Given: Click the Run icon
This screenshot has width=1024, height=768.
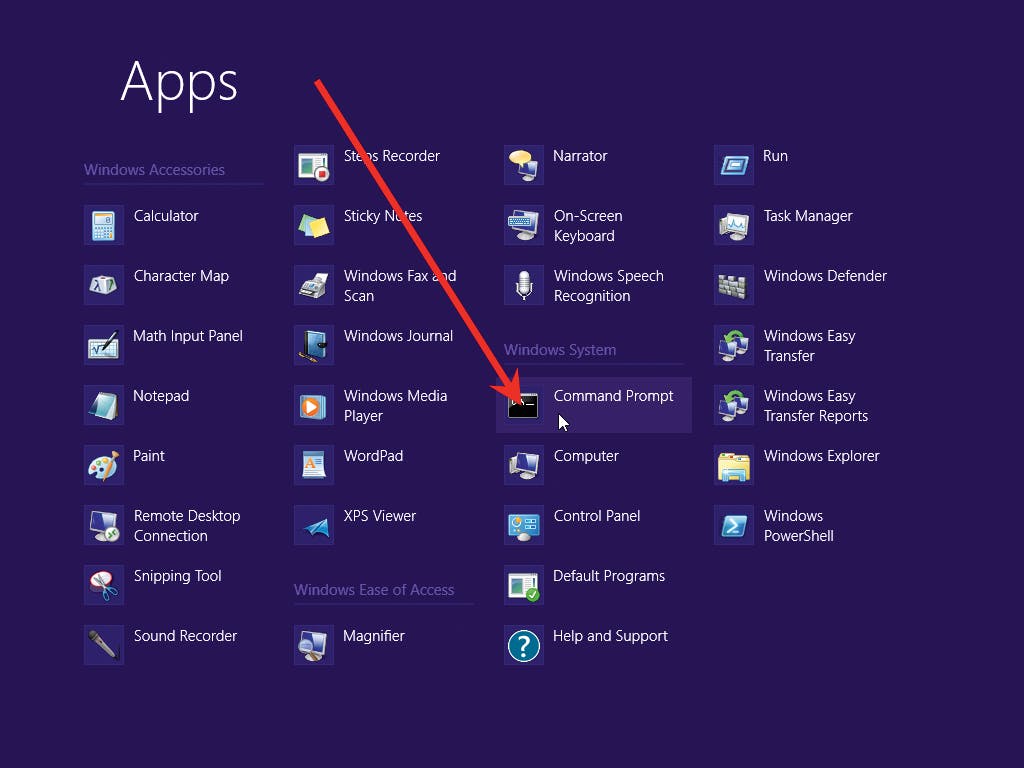Looking at the screenshot, I should click(x=734, y=165).
